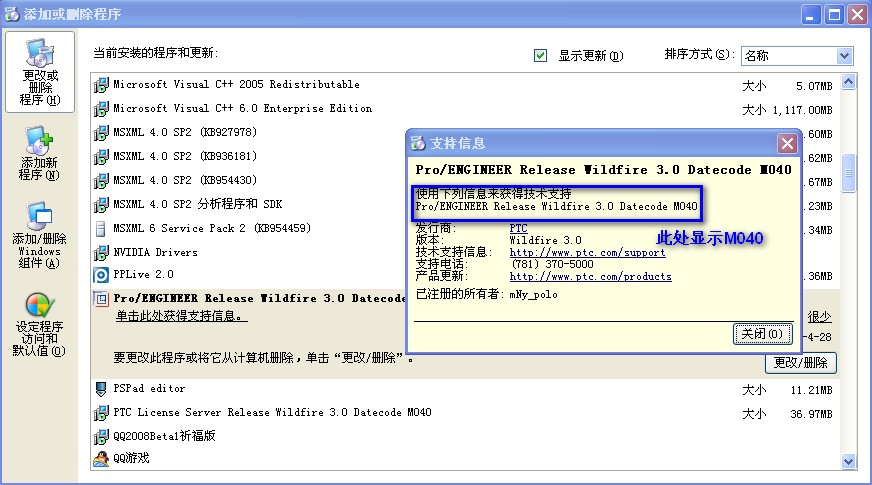Image resolution: width=872 pixels, height=485 pixels.
Task: Click the 很少 usage link
Action: pos(819,317)
